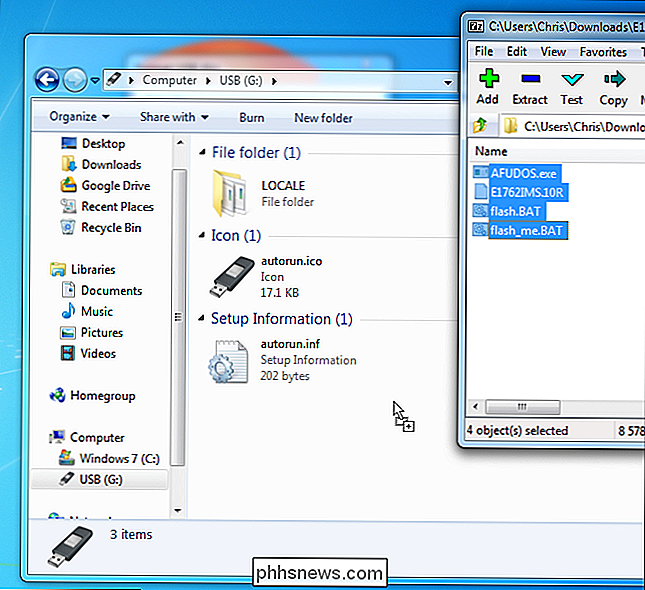Click the Extract icon in 7-Zip
Screen dimensions: 645x590
click(x=530, y=78)
